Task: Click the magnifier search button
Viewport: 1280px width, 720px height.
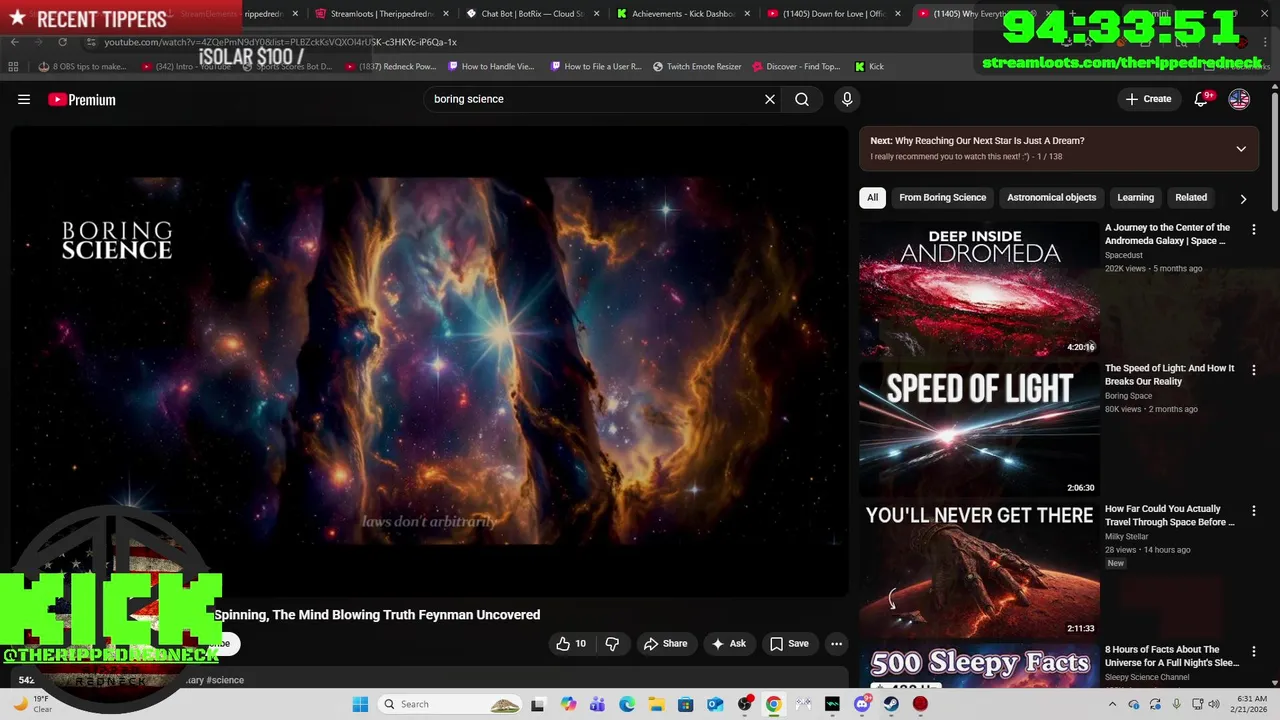Action: [x=802, y=99]
